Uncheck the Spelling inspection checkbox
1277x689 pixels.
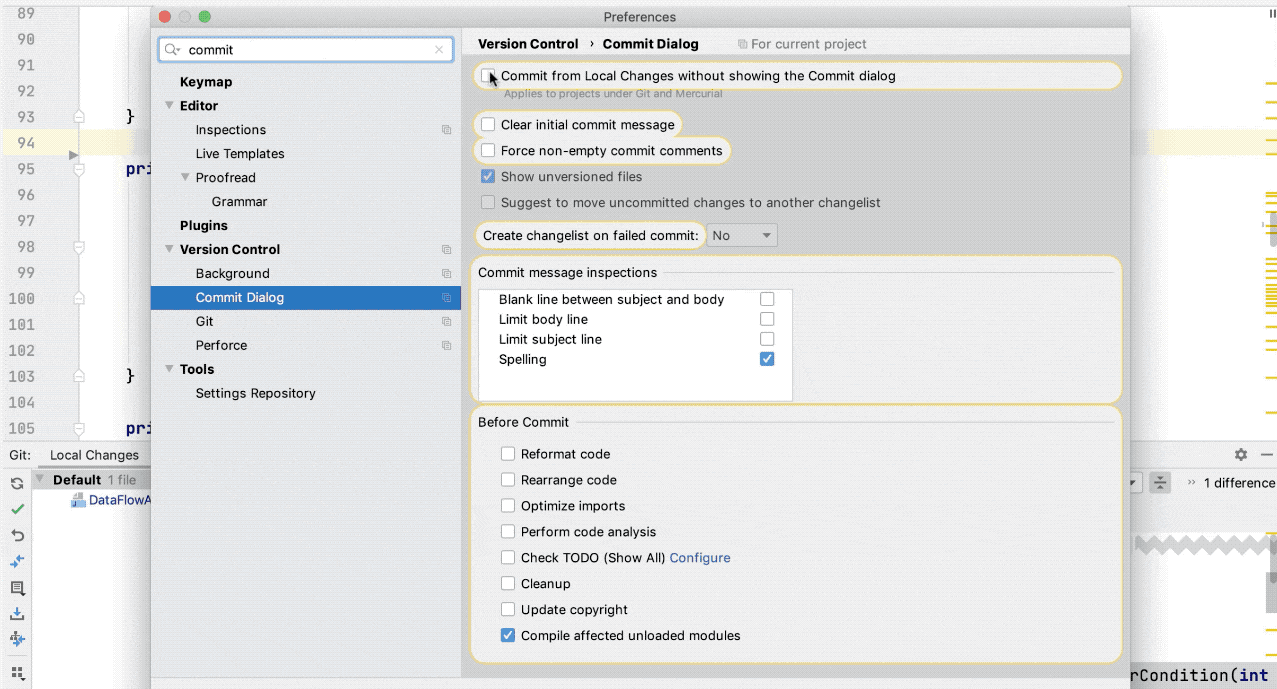coord(767,359)
